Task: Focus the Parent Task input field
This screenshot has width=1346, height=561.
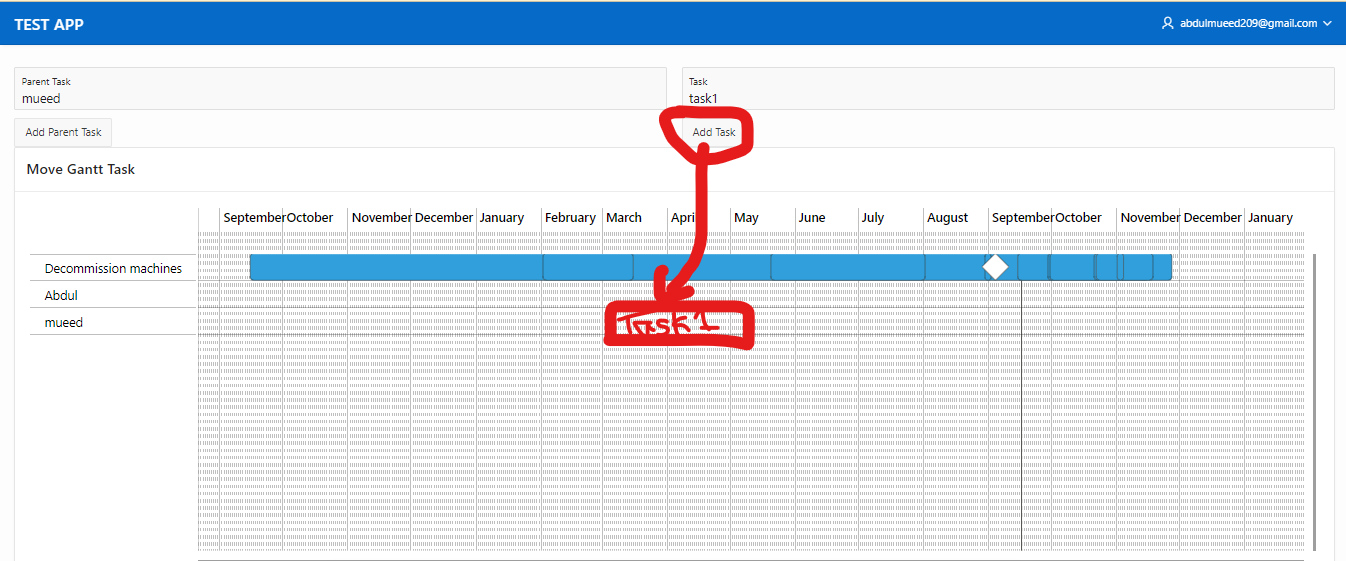Action: point(340,98)
